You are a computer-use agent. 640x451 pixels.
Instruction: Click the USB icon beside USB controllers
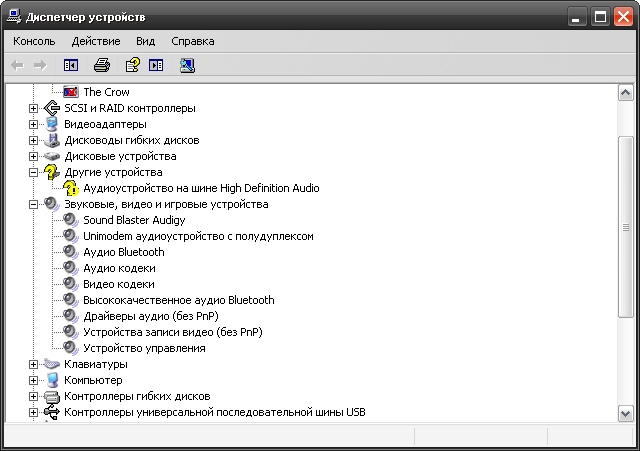[x=52, y=412]
